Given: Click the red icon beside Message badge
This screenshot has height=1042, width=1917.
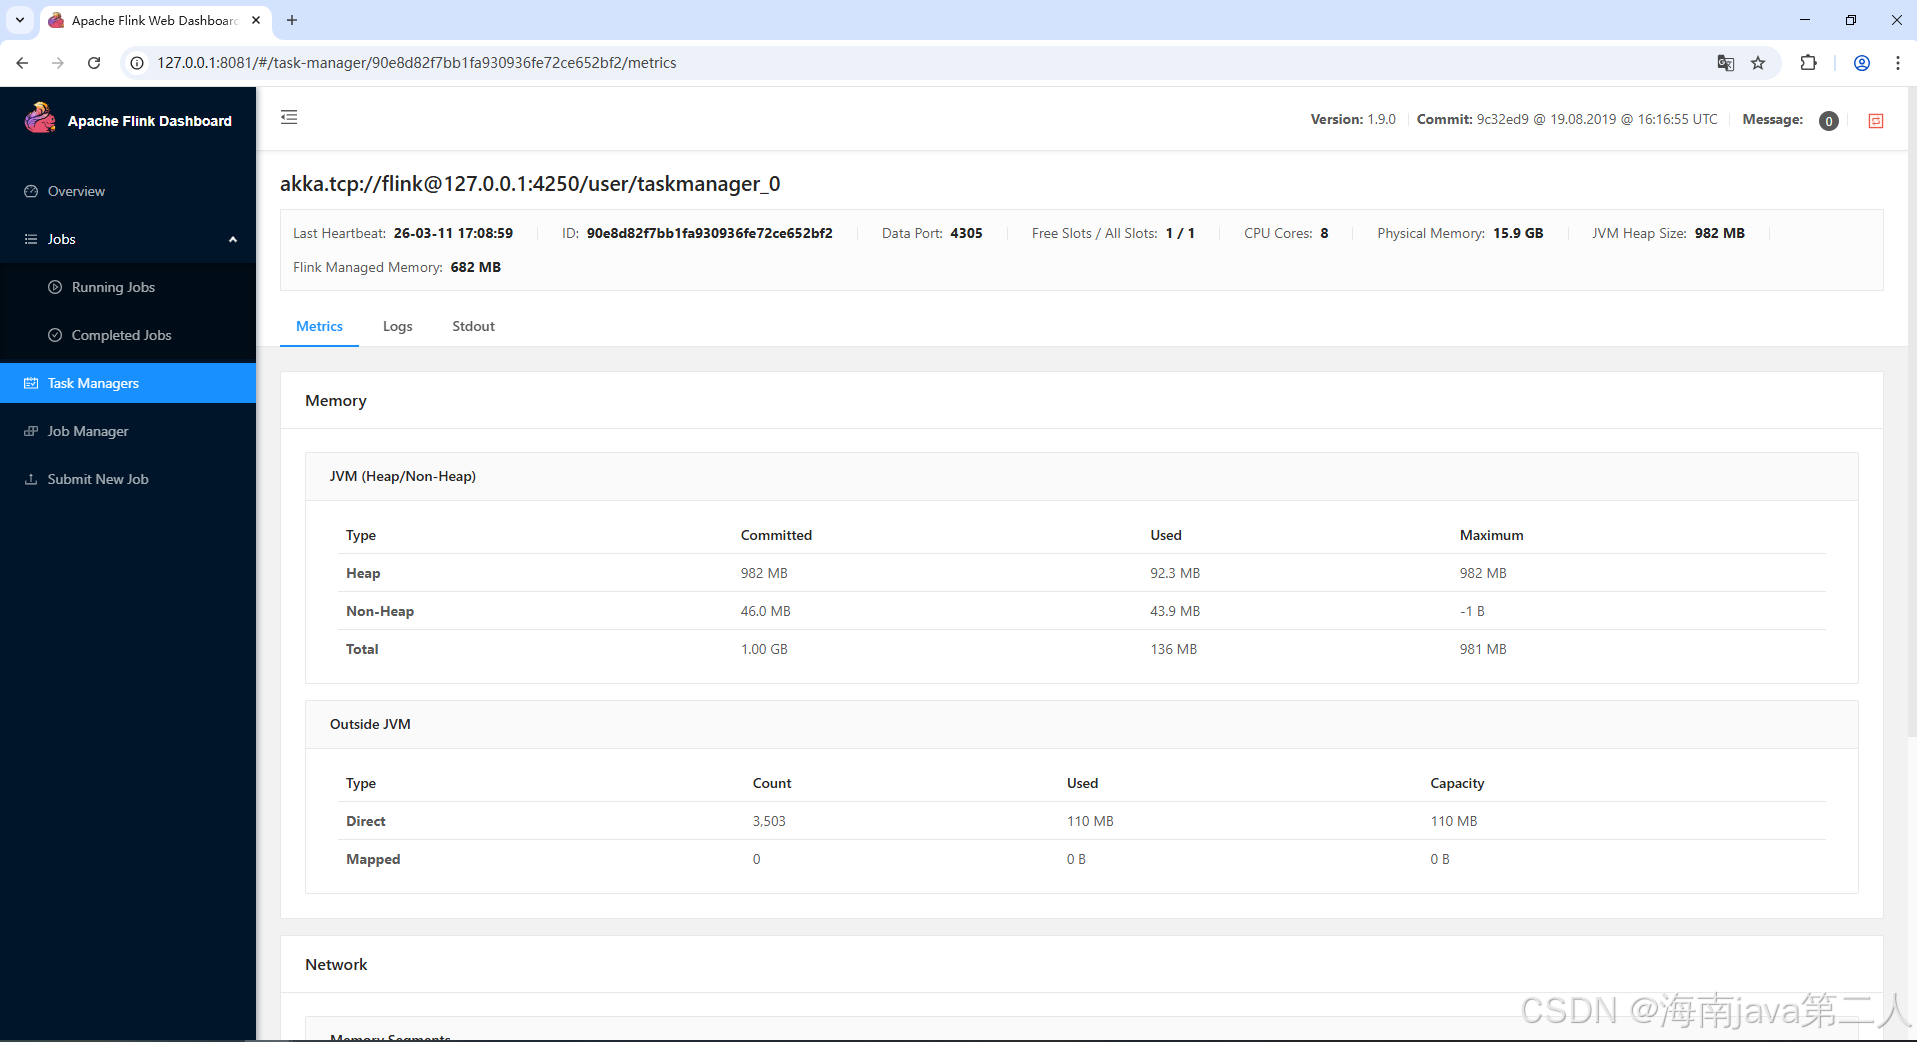Looking at the screenshot, I should (x=1876, y=120).
